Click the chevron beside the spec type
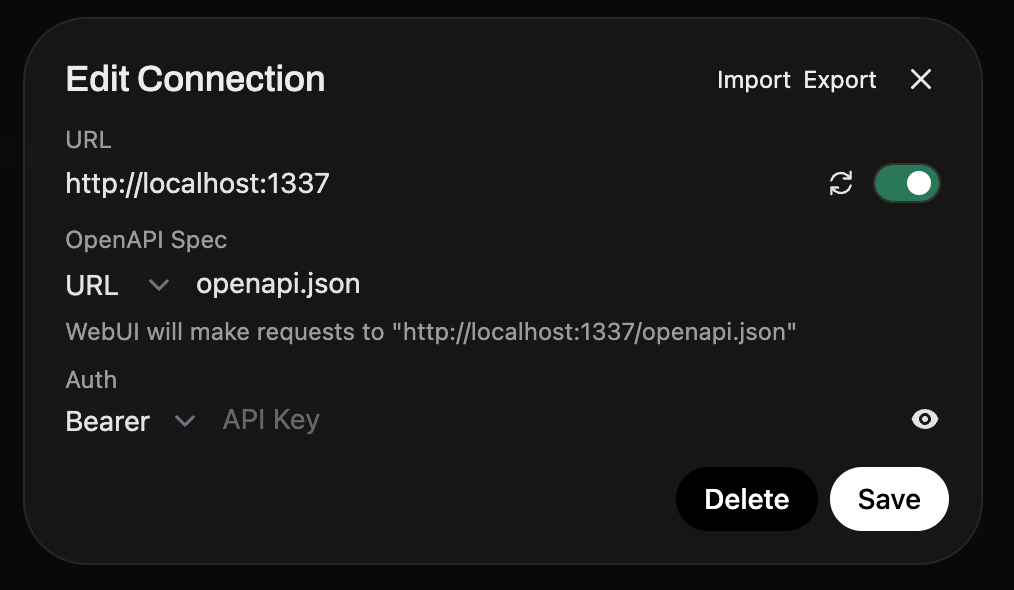 click(158, 285)
